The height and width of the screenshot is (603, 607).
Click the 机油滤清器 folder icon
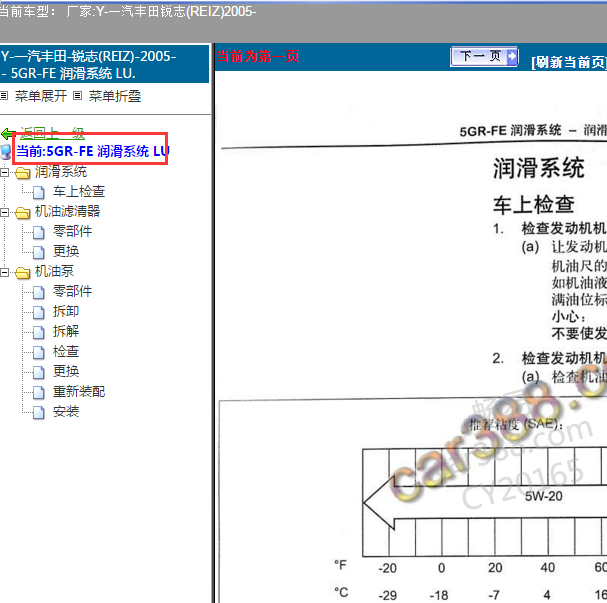pyautogui.click(x=23, y=212)
